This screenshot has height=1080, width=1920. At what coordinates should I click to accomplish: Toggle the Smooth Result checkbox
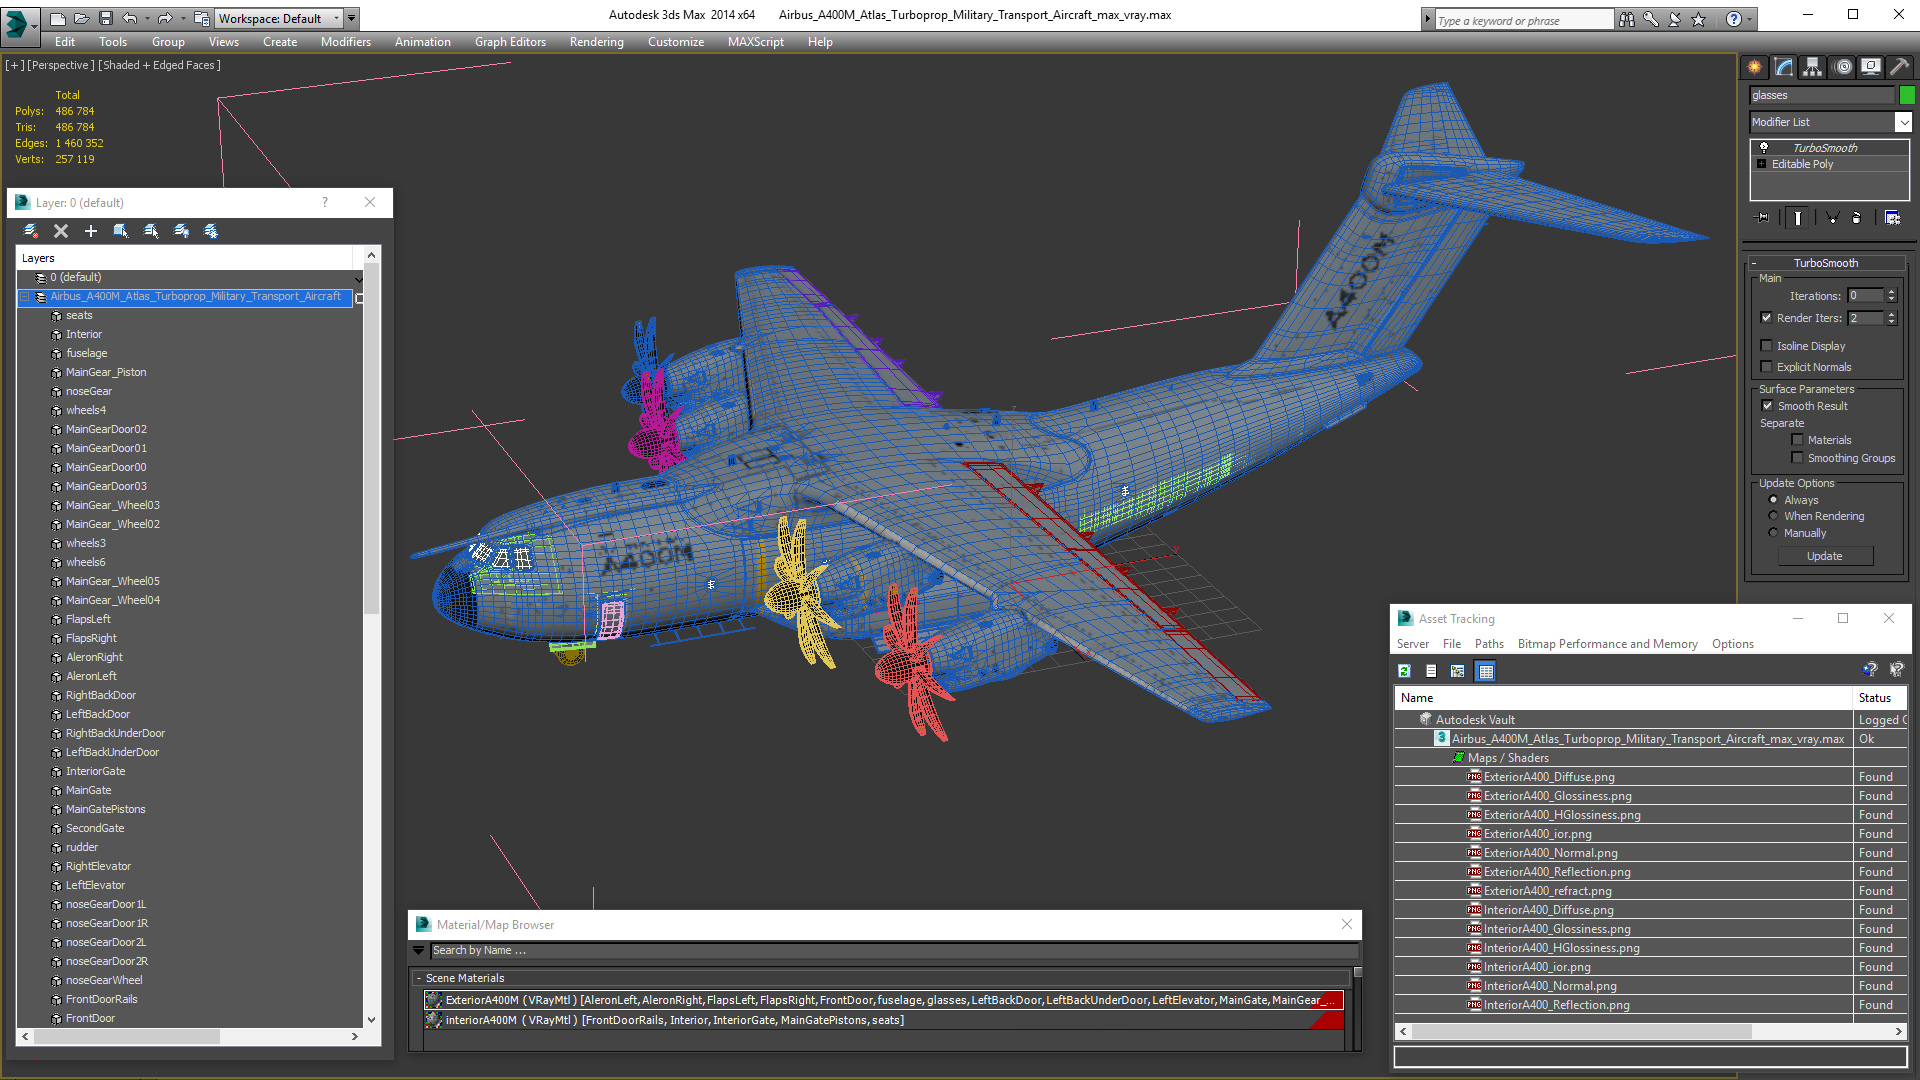coord(1767,406)
